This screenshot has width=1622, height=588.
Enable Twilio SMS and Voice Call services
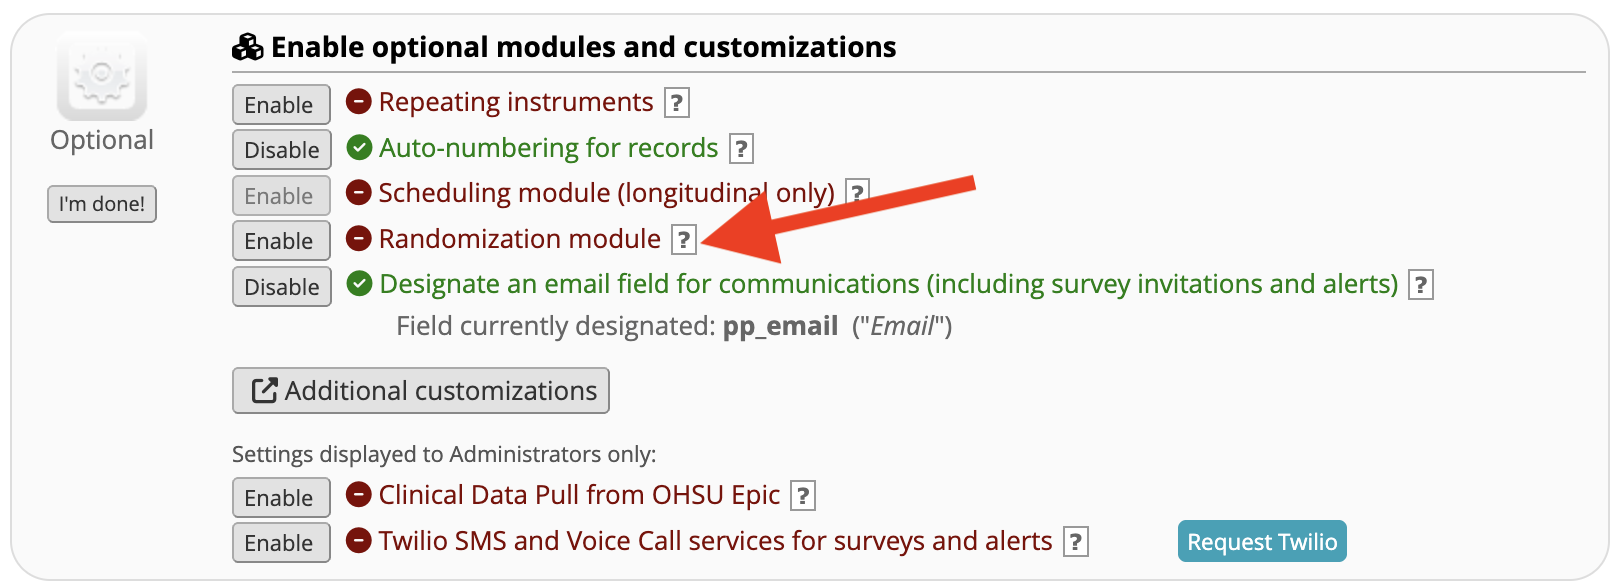pyautogui.click(x=281, y=543)
